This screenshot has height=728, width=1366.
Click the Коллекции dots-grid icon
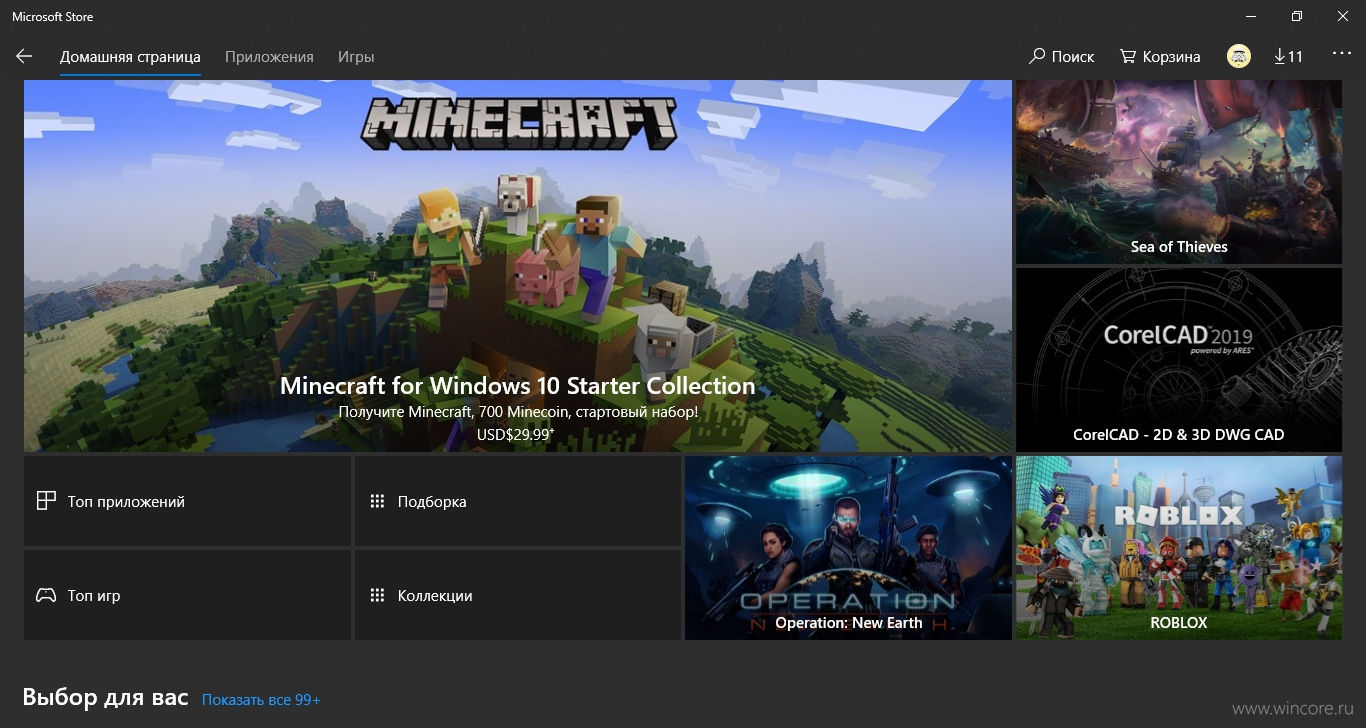coord(377,595)
